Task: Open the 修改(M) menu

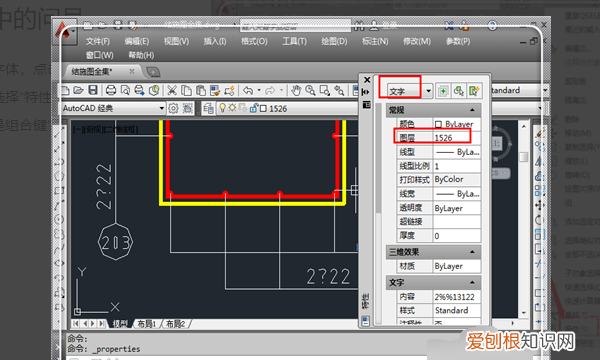Action: coord(417,41)
